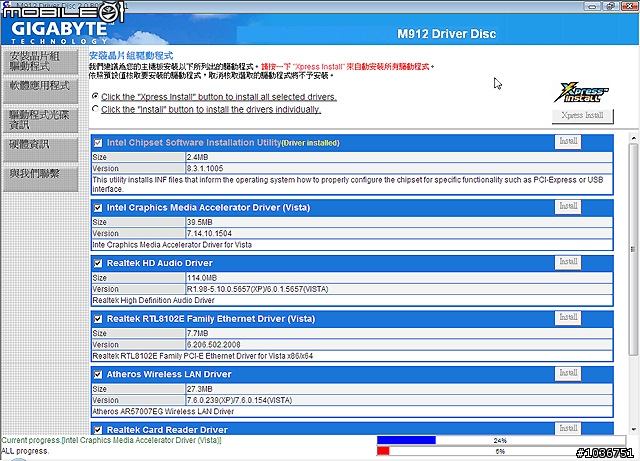This screenshot has width=640, height=461.
Task: Uncheck Realtek HD Audio Driver checkbox
Action: [98, 263]
